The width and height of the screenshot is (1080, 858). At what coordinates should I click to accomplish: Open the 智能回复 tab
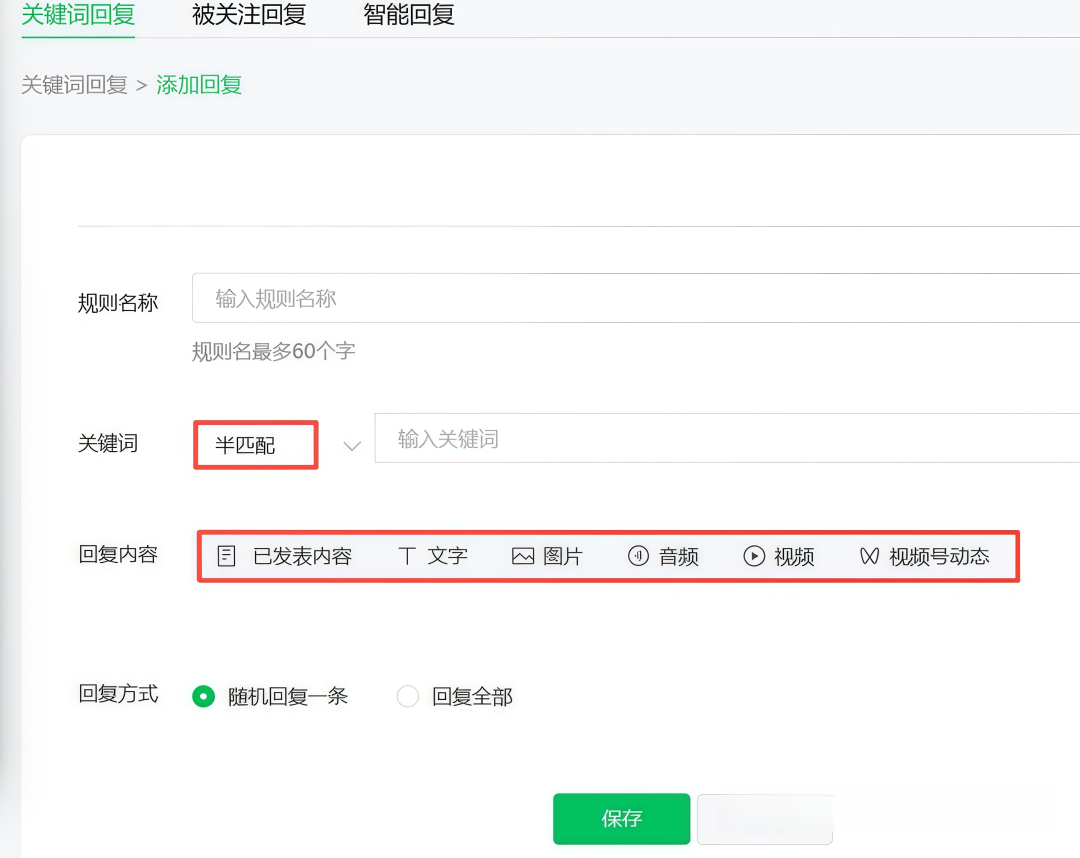point(408,14)
